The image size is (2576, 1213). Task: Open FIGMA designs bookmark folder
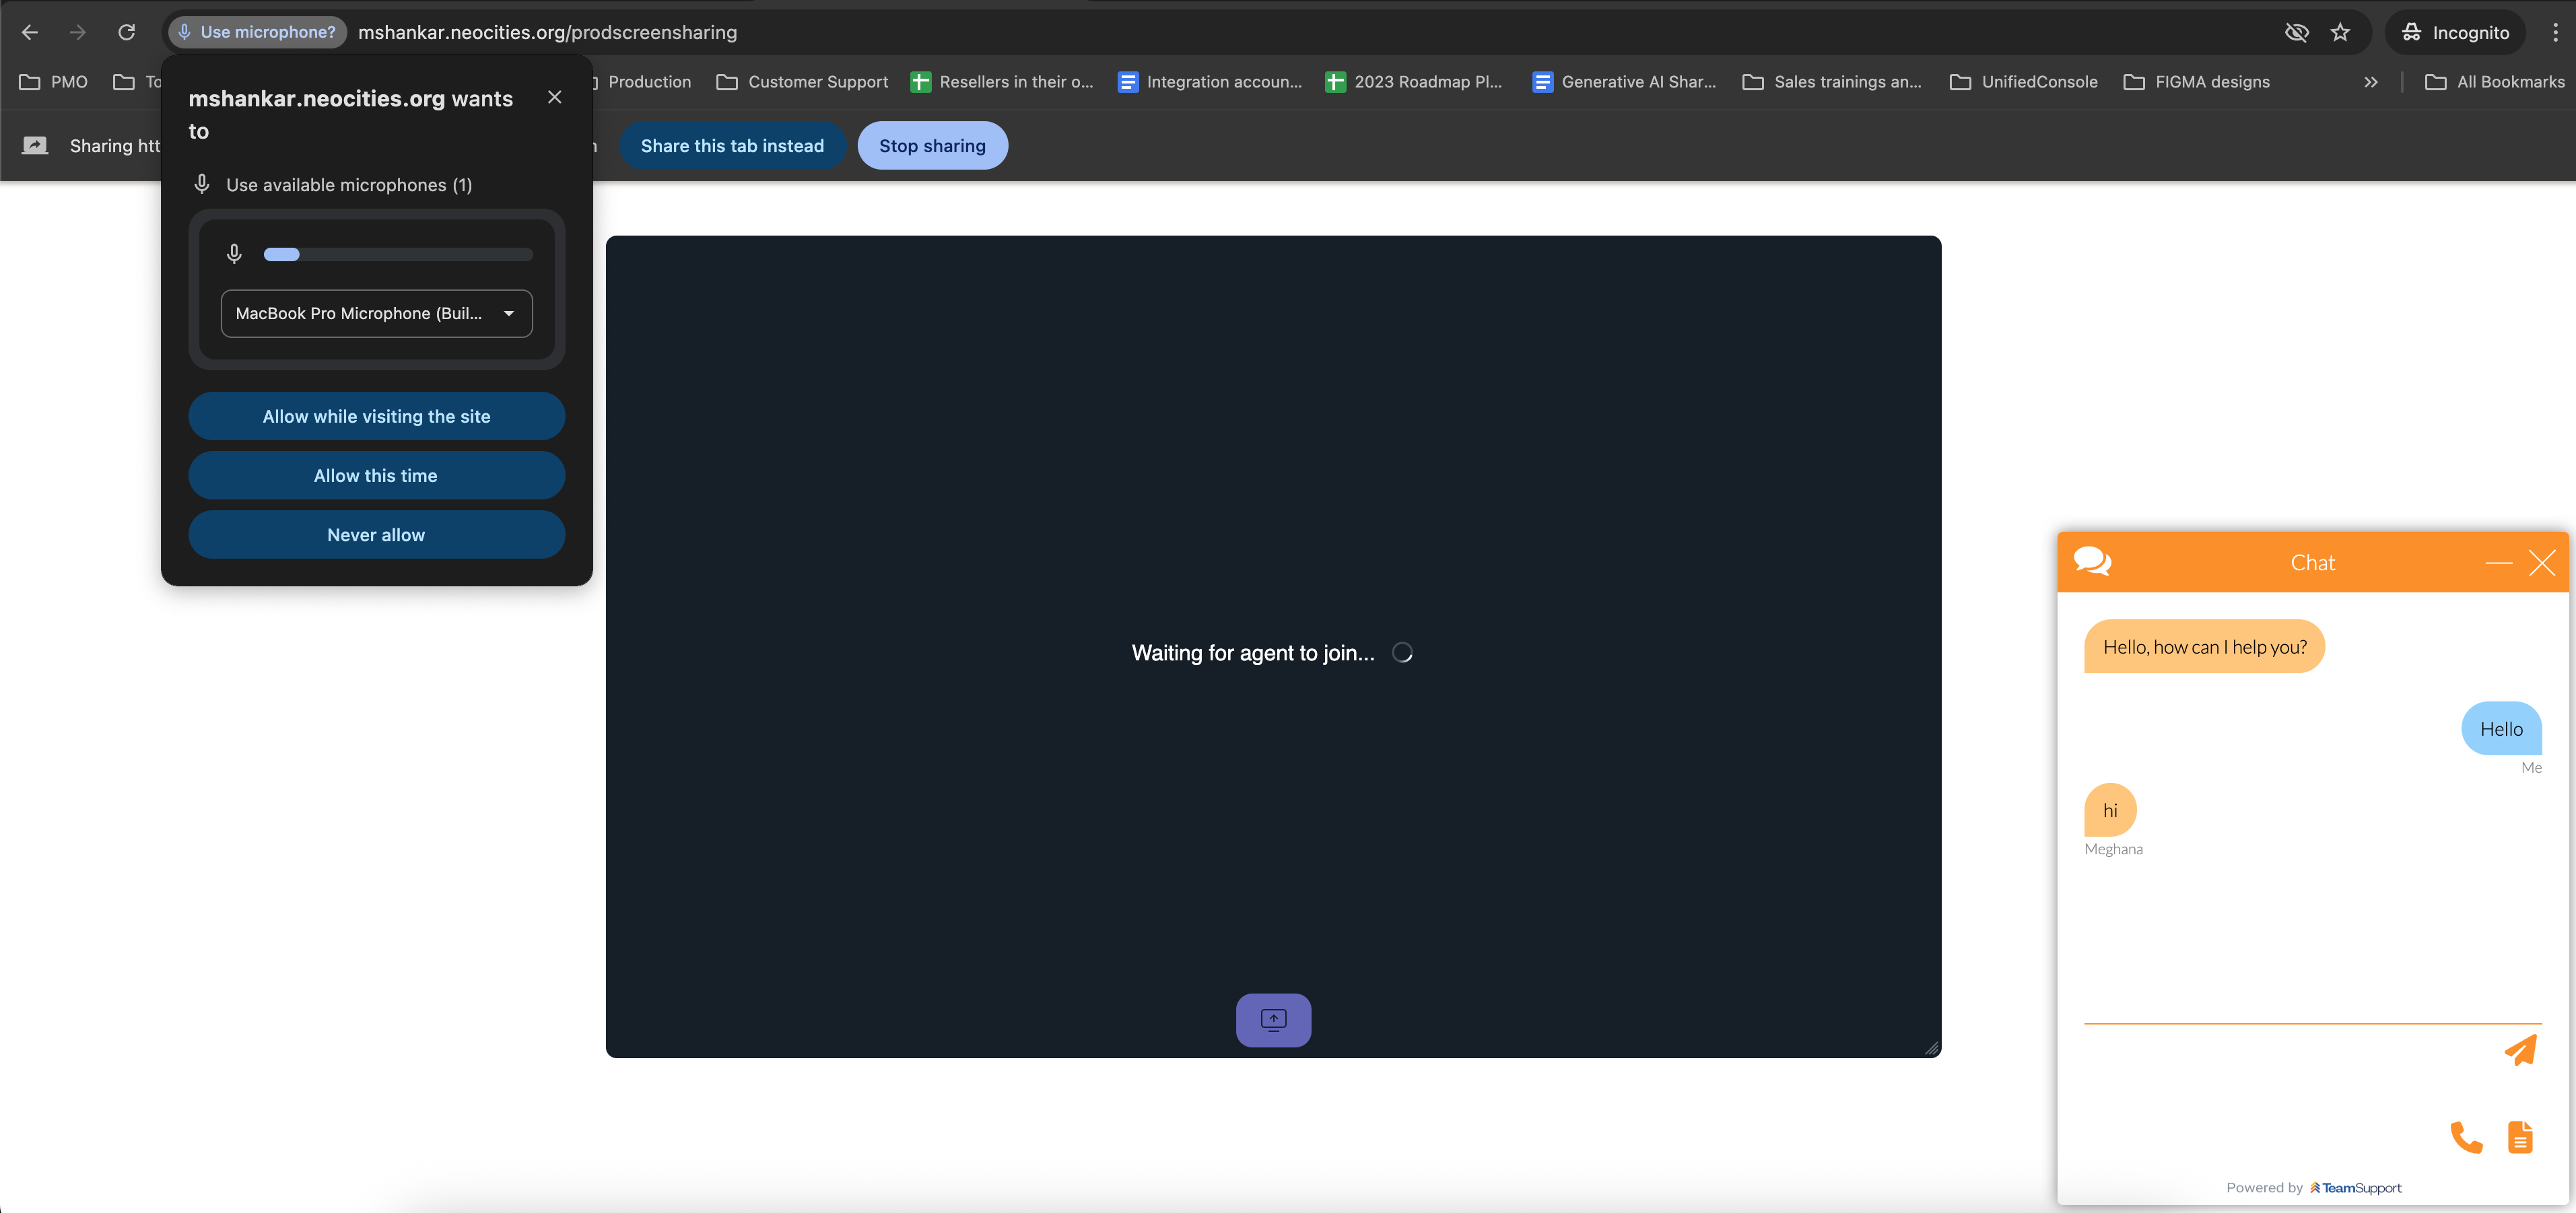pos(2196,82)
